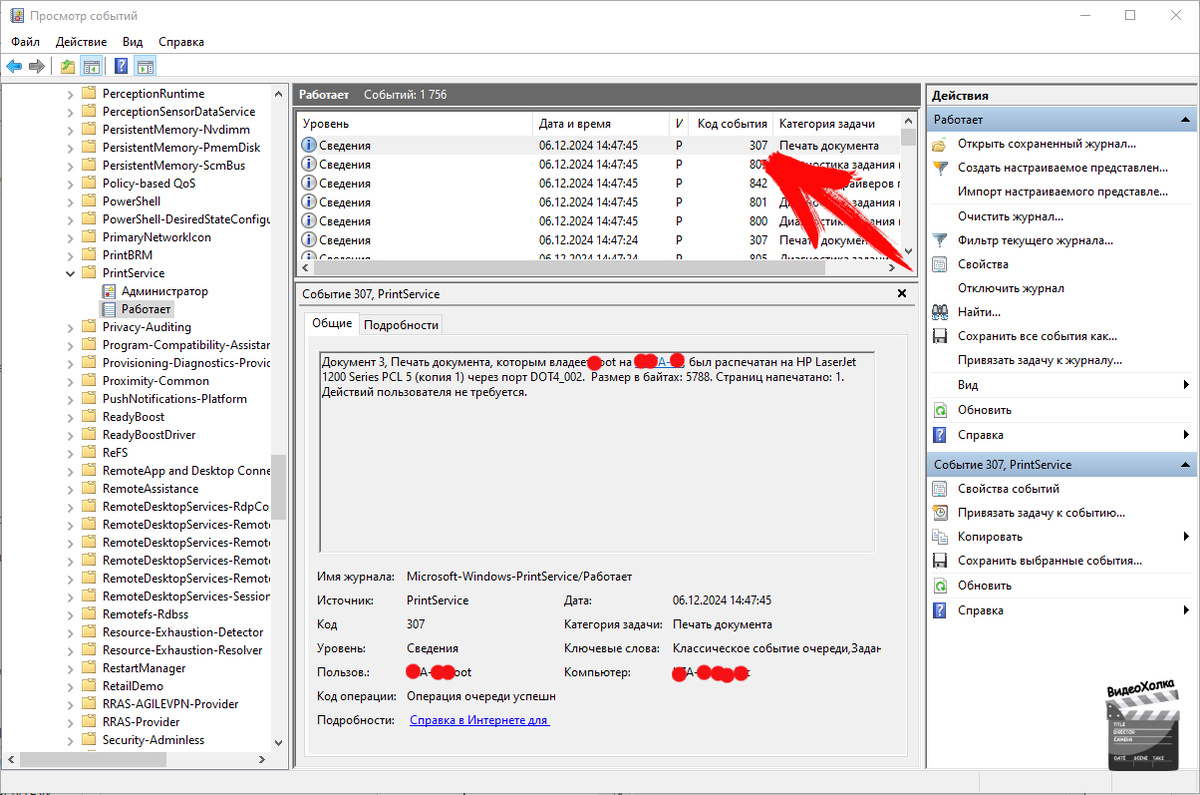This screenshot has width=1200, height=795.
Task: Click Очистить журнал… action
Action: pyautogui.click(x=1010, y=216)
